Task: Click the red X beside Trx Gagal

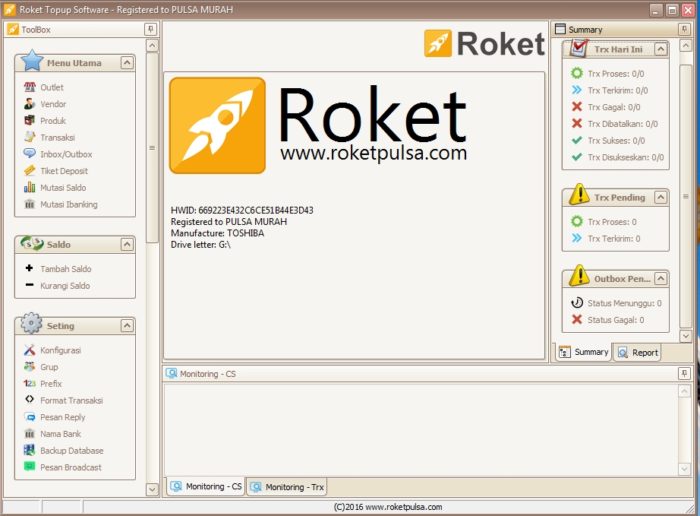Action: pyautogui.click(x=577, y=106)
